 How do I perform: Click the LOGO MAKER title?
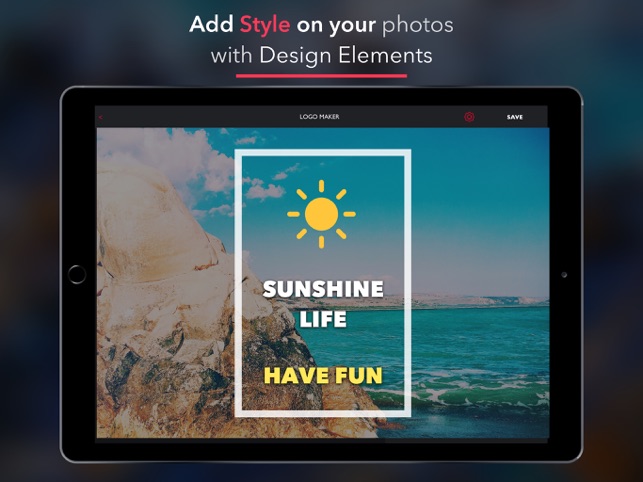tap(319, 117)
